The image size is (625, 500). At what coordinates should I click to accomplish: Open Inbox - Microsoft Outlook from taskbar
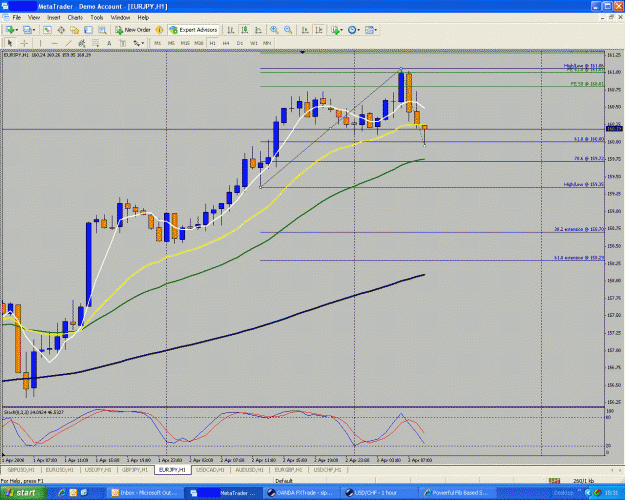(144, 493)
